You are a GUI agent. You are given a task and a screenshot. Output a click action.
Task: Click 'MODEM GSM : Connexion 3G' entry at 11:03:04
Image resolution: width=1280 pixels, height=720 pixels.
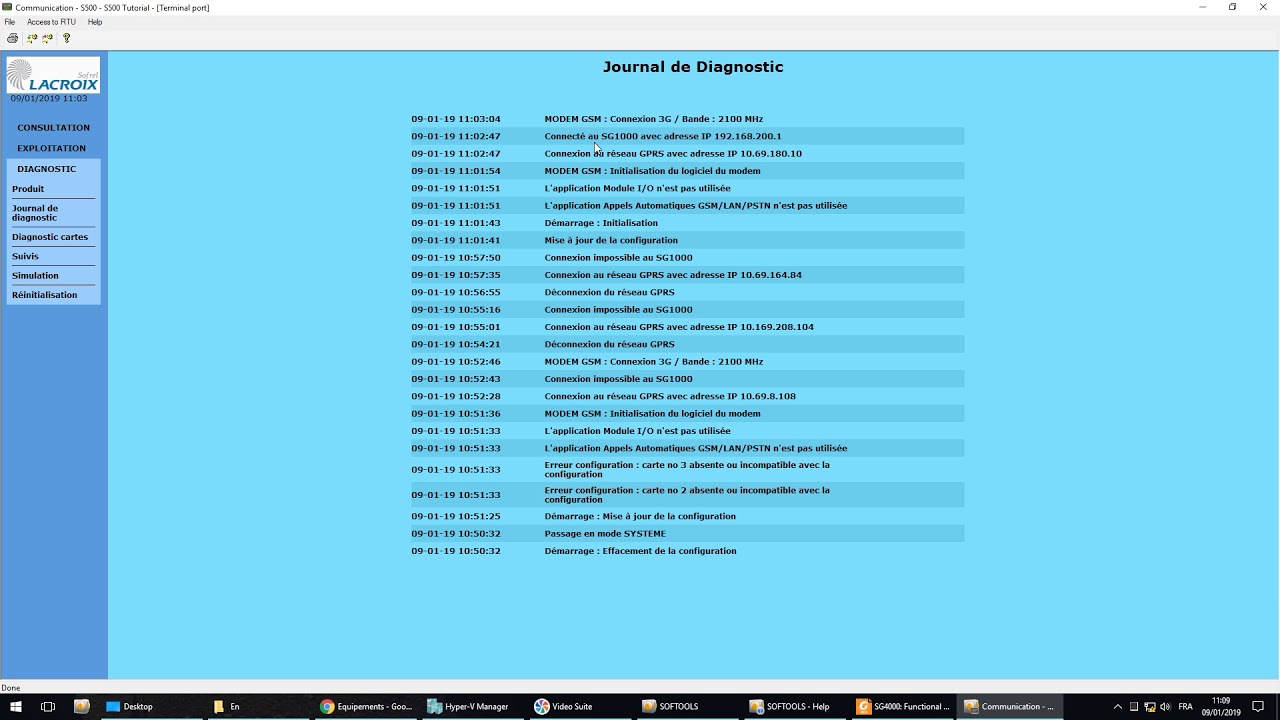pyautogui.click(x=653, y=119)
